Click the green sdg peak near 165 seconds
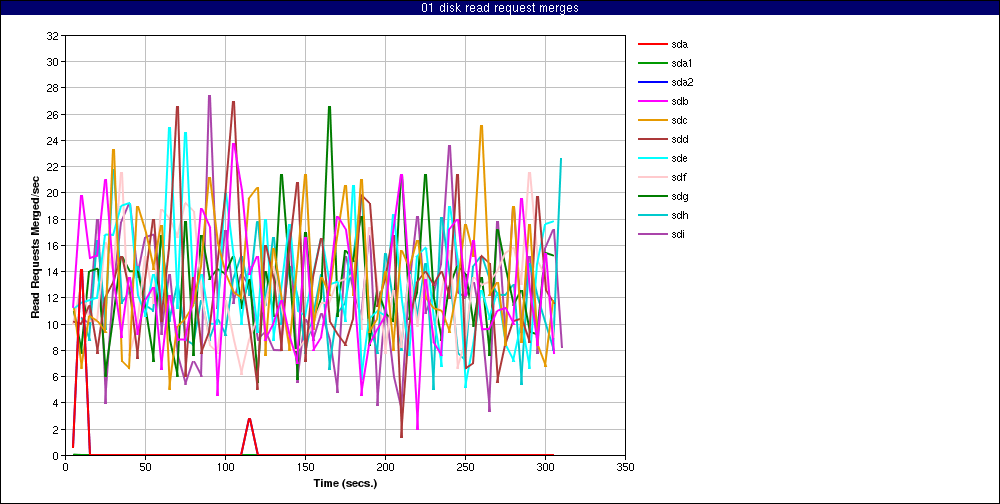 pyautogui.click(x=329, y=108)
